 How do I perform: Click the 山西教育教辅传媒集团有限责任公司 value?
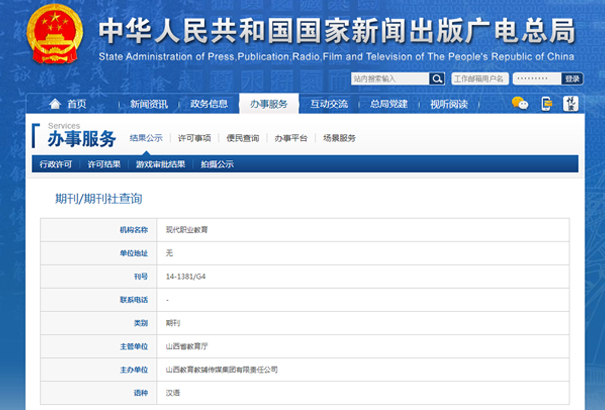coord(222,370)
